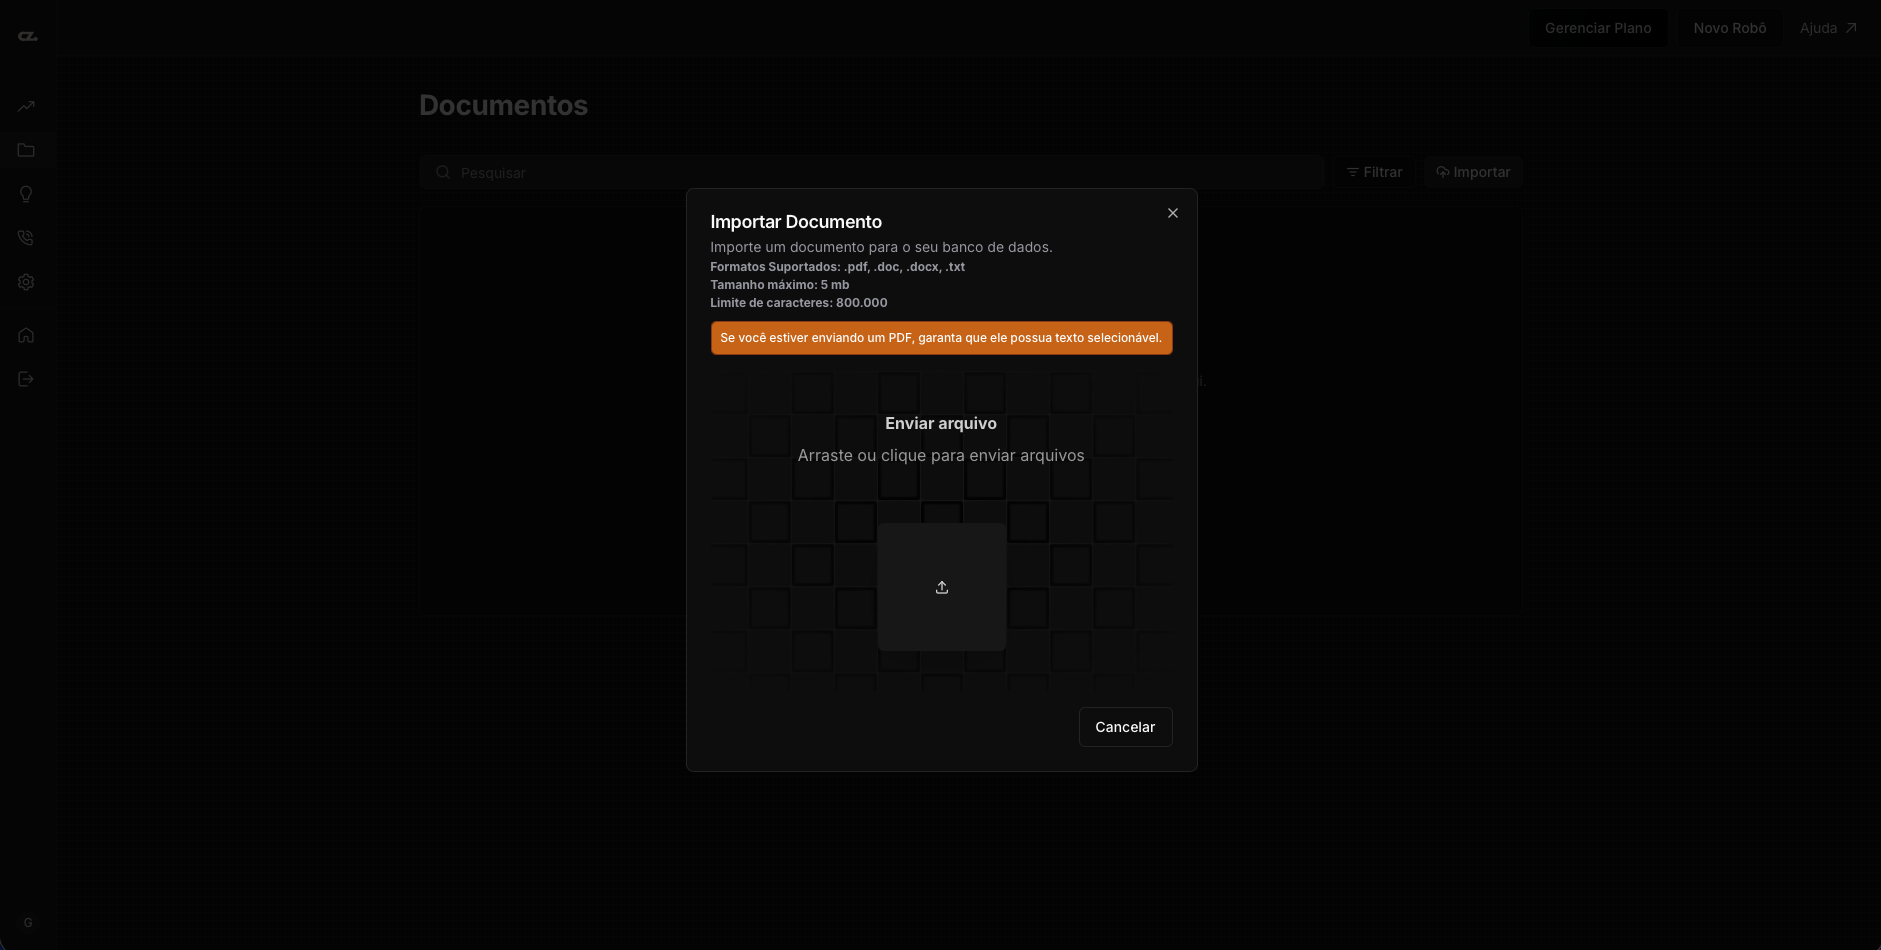Create a Novo Robô
Viewport: 1881px width, 950px height.
coord(1729,27)
